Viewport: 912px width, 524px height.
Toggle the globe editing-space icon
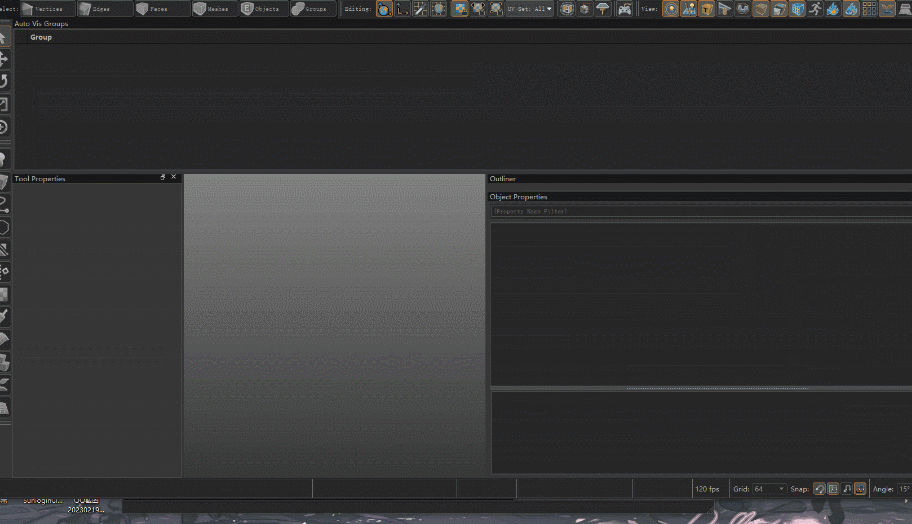pyautogui.click(x=384, y=9)
